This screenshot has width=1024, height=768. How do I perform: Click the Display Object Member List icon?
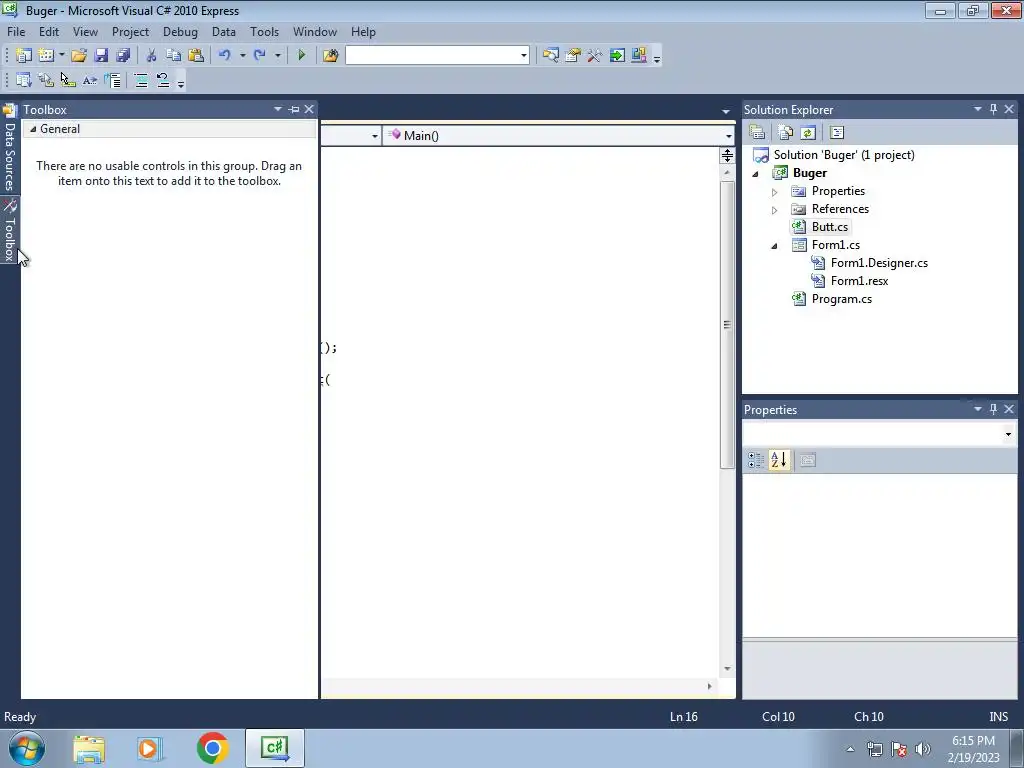point(24,80)
